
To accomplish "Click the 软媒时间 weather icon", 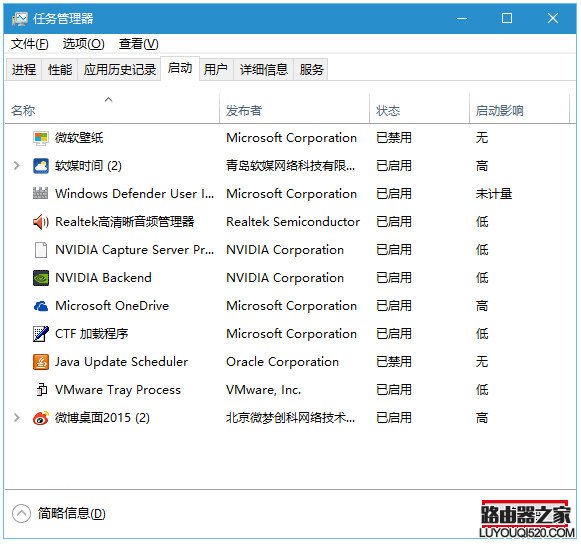I will point(40,166).
